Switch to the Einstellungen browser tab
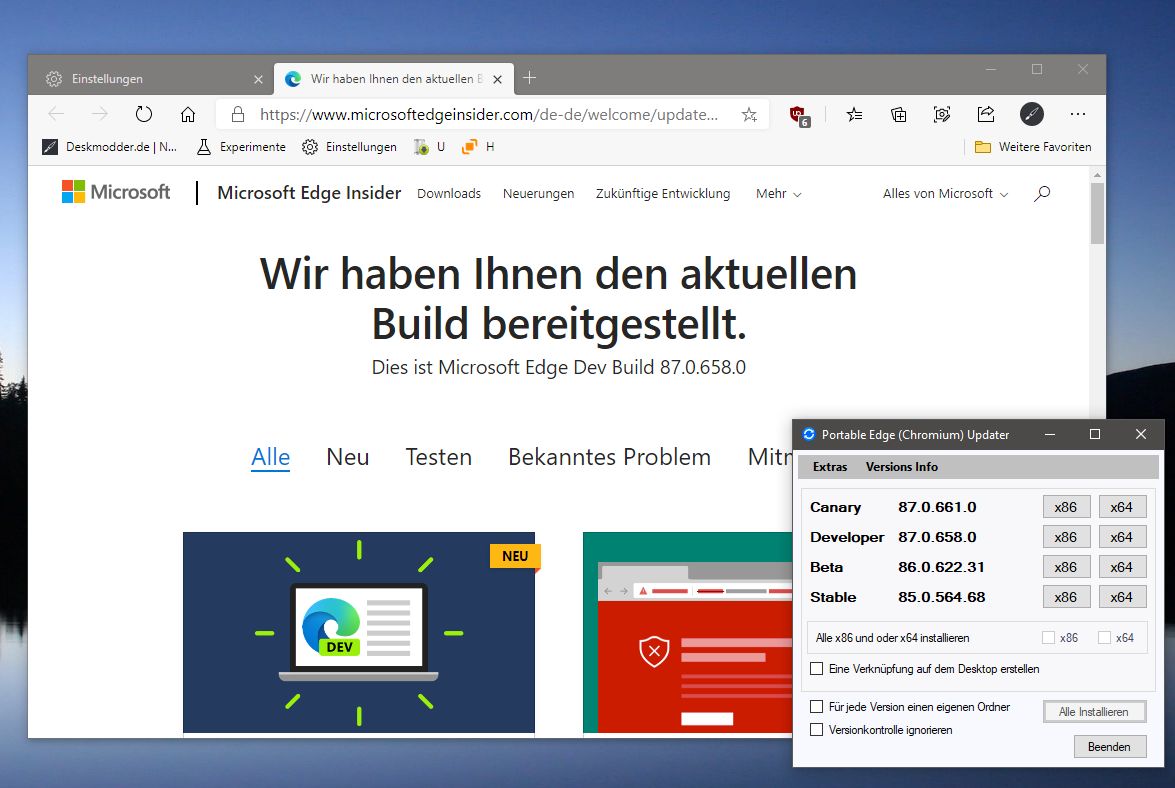The image size is (1175, 788). click(x=150, y=79)
